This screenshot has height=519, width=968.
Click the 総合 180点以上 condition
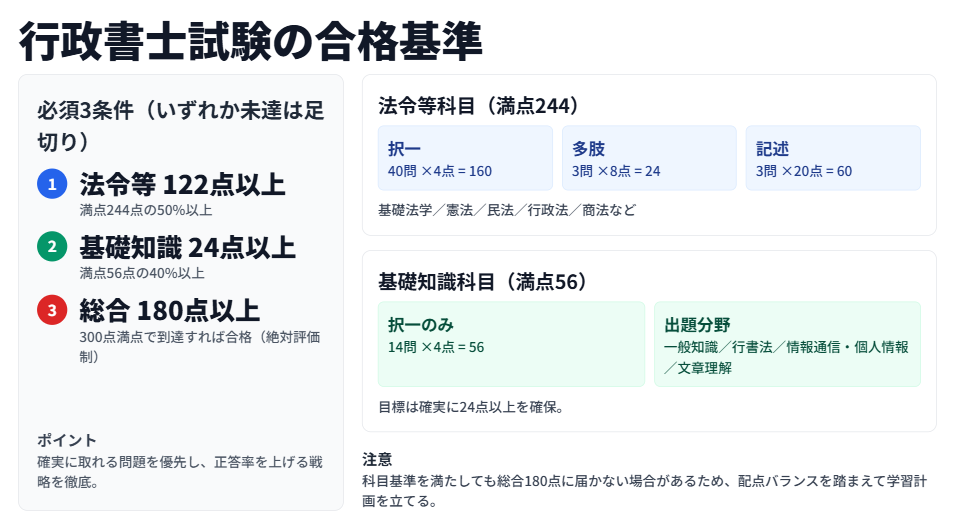(169, 310)
